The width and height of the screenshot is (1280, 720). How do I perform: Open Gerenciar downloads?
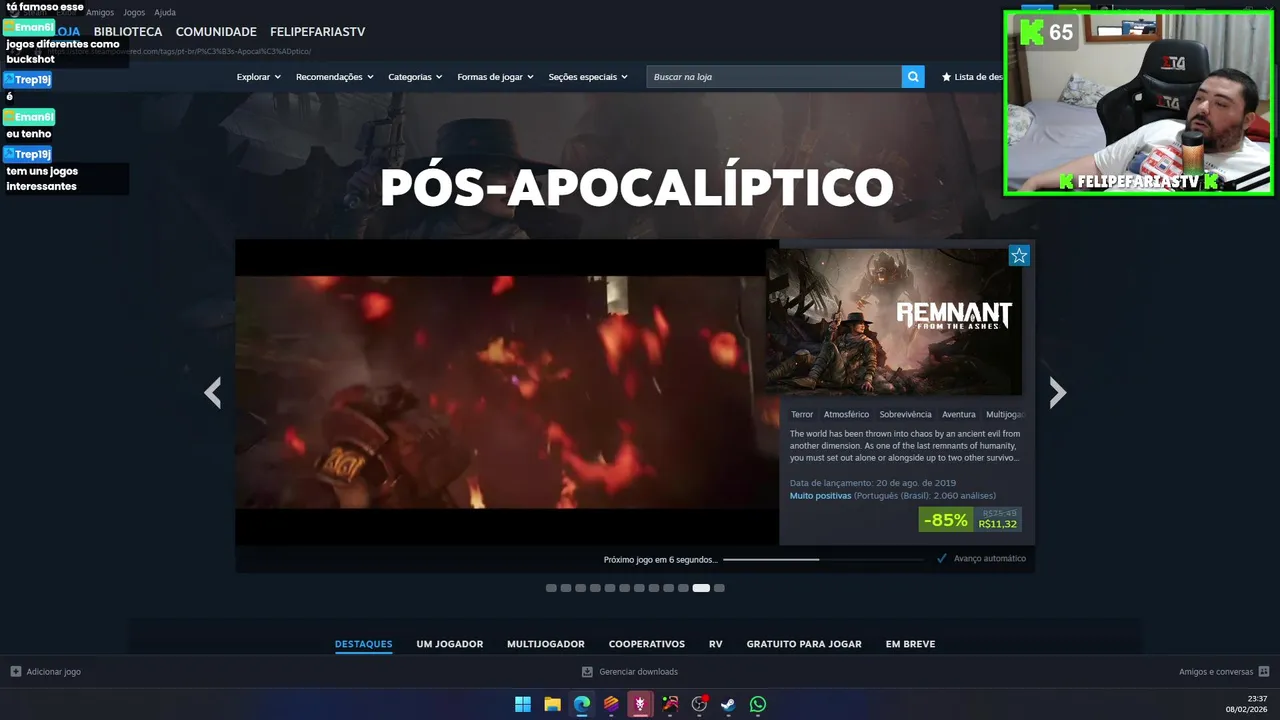pos(638,672)
